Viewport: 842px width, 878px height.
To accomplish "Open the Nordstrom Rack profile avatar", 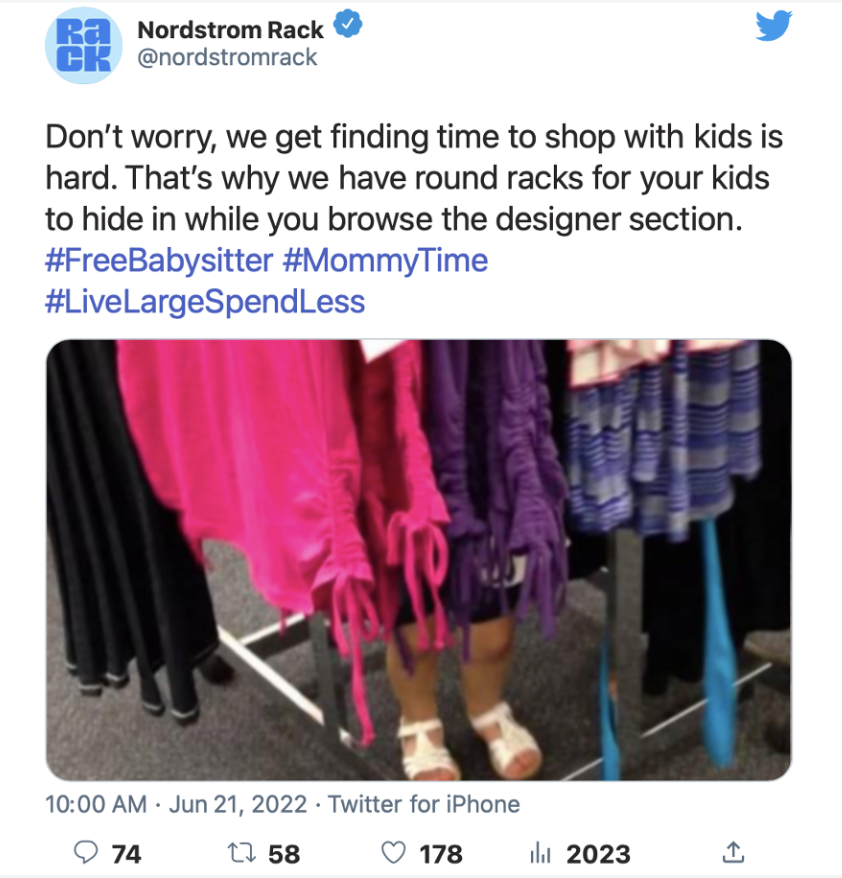I will (84, 45).
